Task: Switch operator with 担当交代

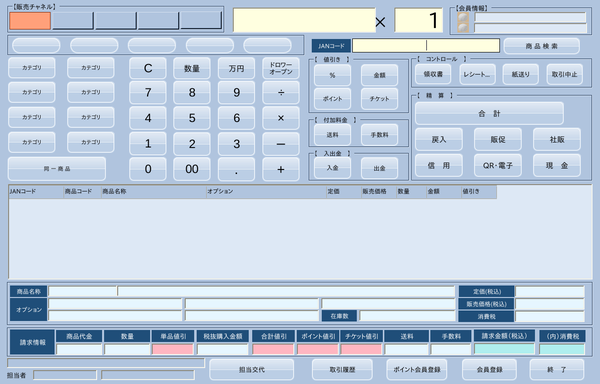Action: [252, 370]
